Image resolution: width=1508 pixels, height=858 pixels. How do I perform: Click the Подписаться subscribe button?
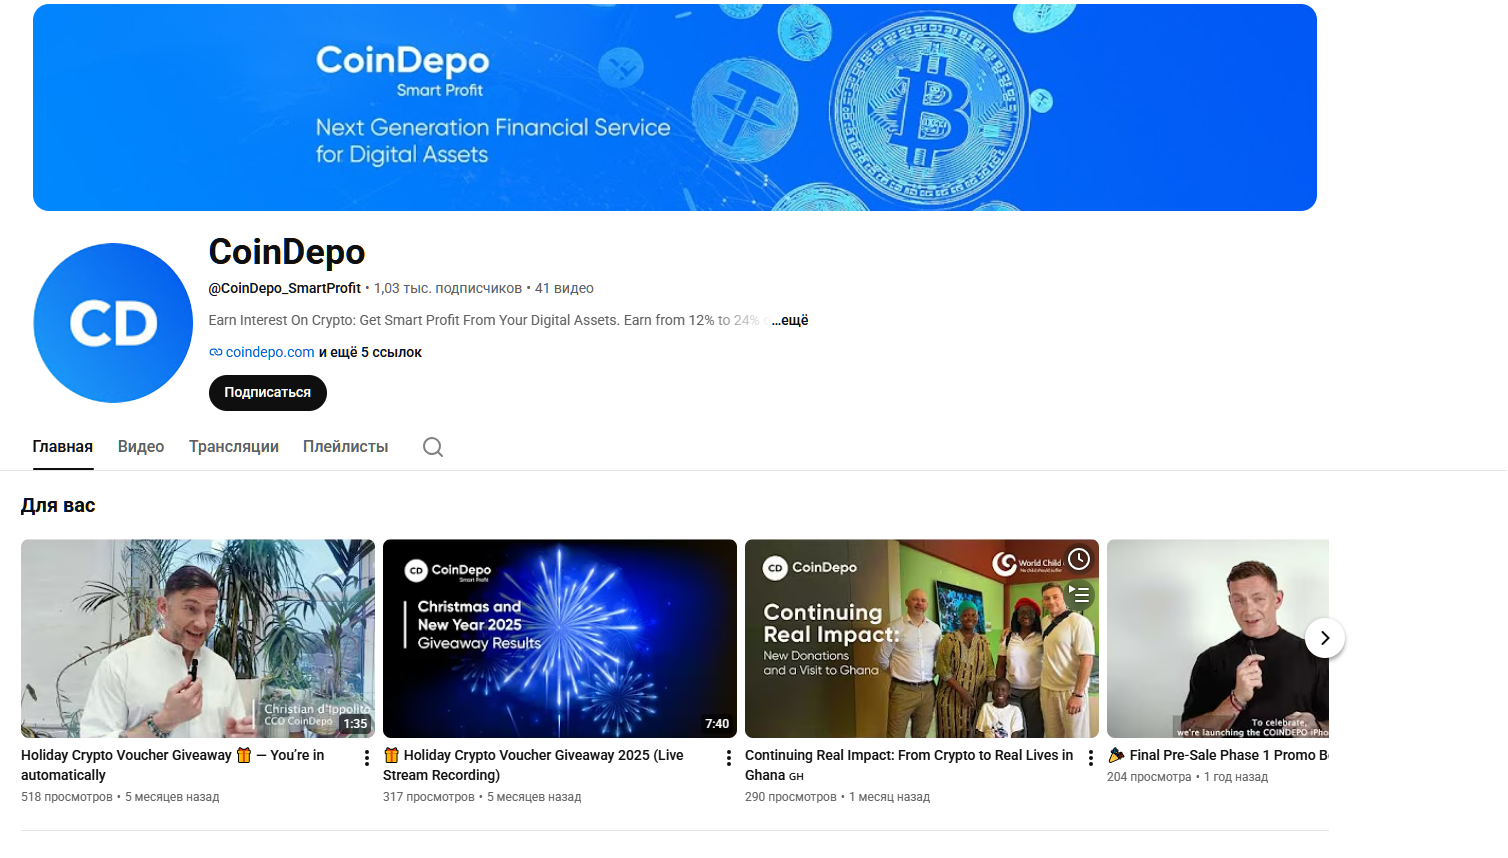point(268,393)
